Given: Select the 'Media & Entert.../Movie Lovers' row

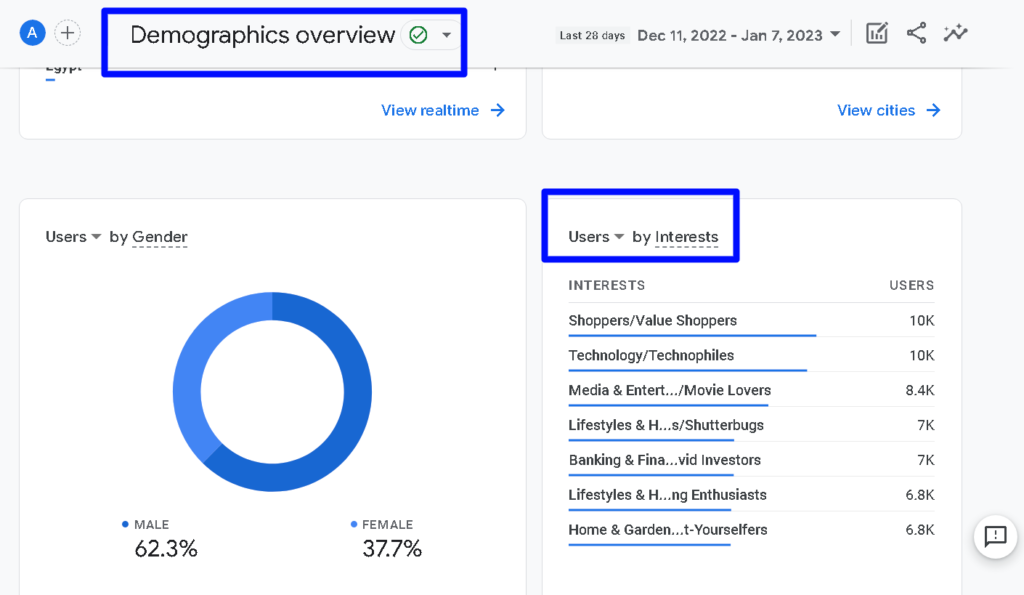Looking at the screenshot, I should (751, 391).
